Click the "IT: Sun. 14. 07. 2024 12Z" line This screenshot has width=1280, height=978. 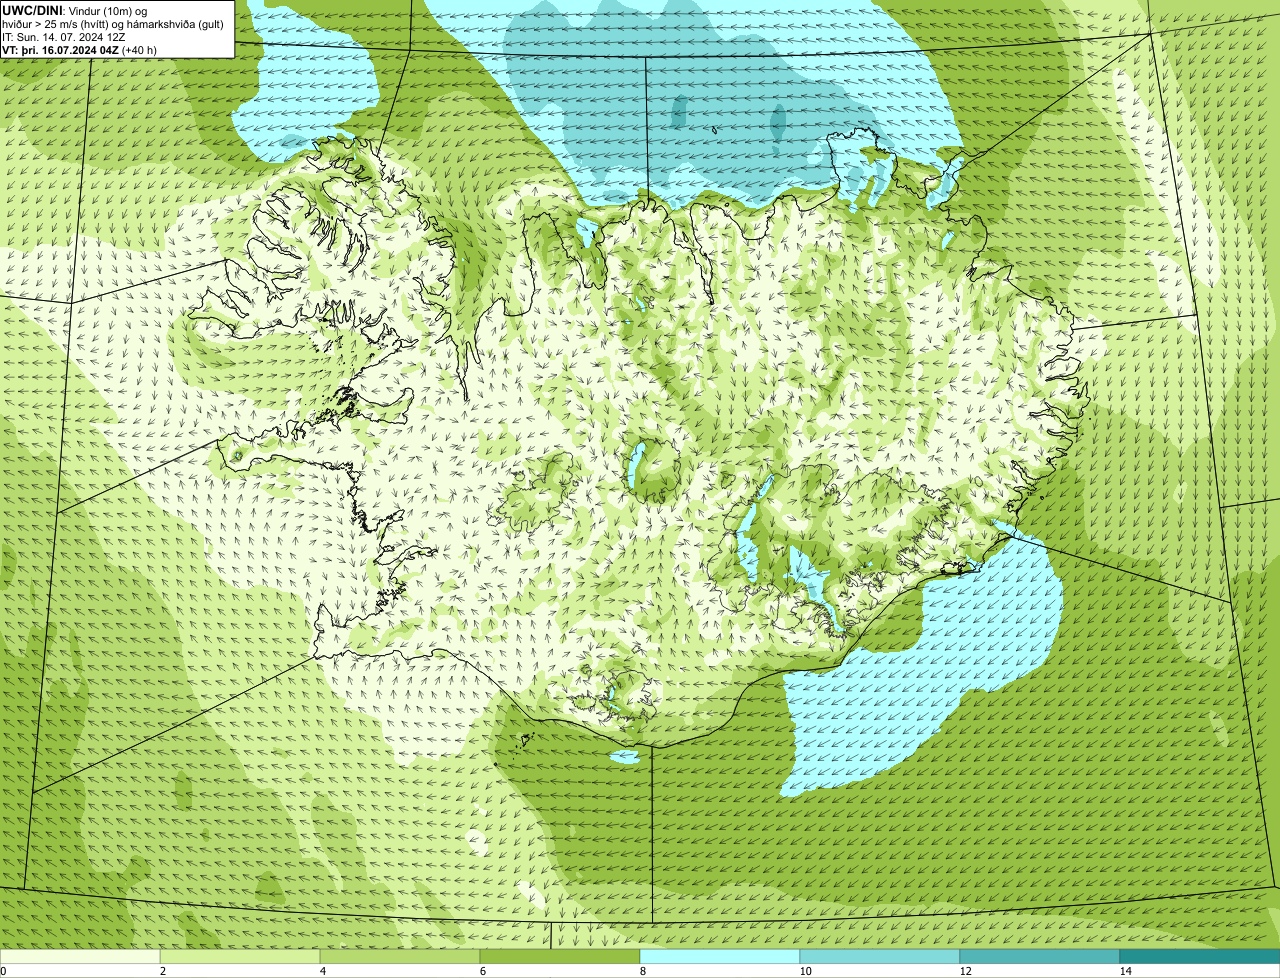64,36
